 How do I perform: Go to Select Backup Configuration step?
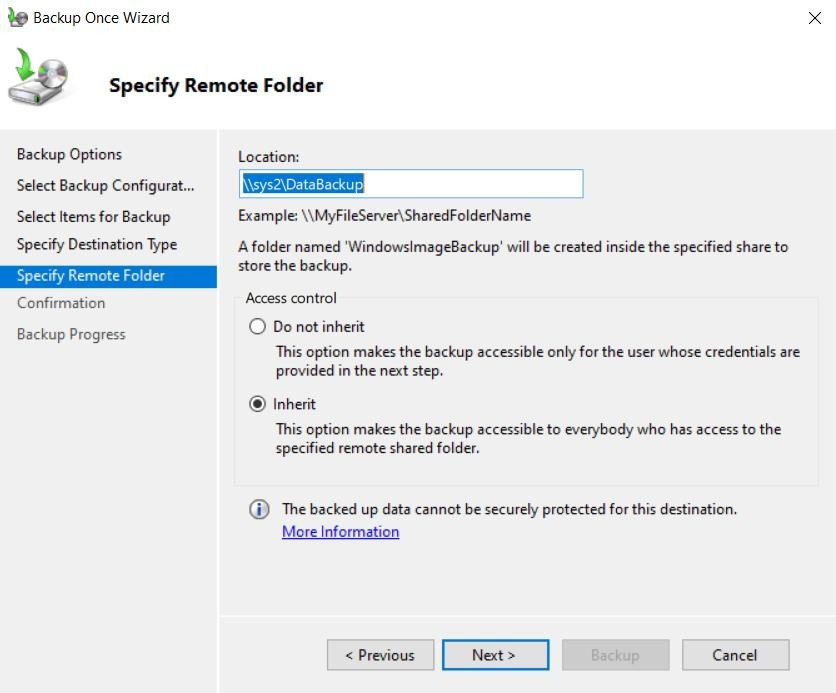pyautogui.click(x=106, y=186)
